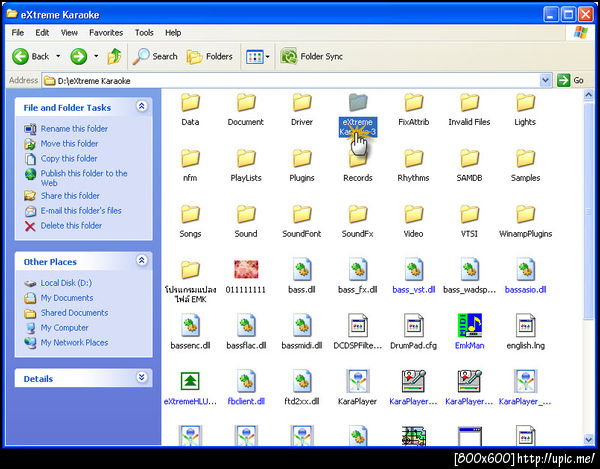Open the Forward history dropdown arrow
Image resolution: width=600 pixels, height=469 pixels.
click(x=96, y=57)
